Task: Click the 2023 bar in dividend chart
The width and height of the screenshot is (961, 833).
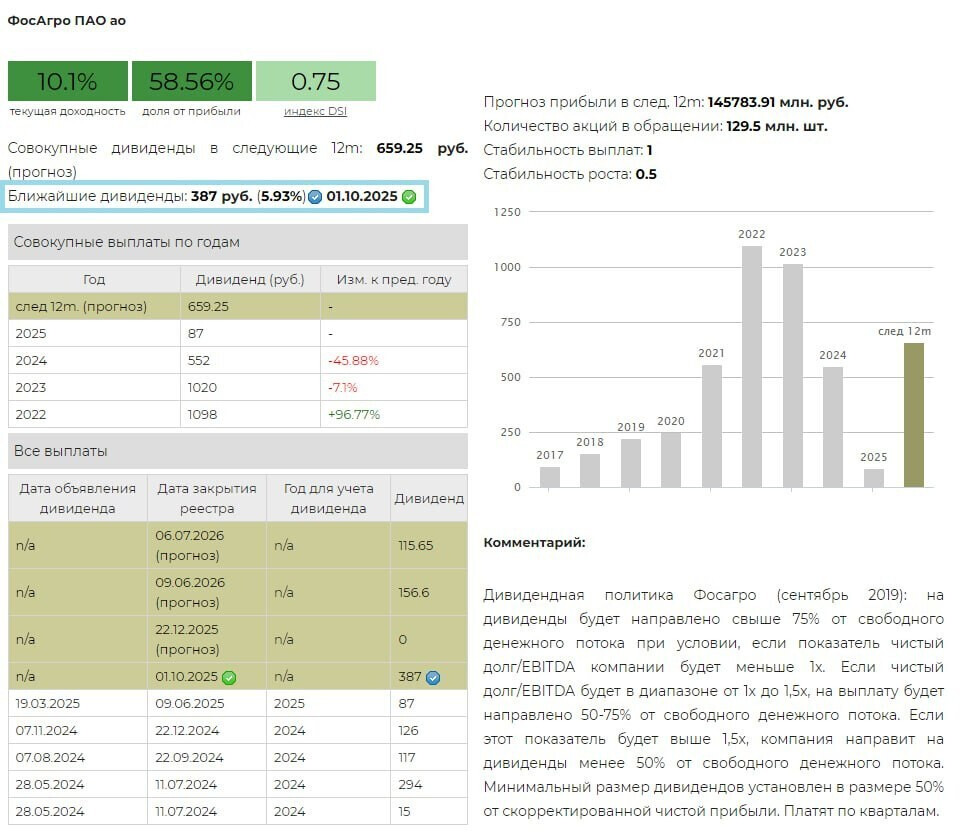Action: click(x=793, y=375)
